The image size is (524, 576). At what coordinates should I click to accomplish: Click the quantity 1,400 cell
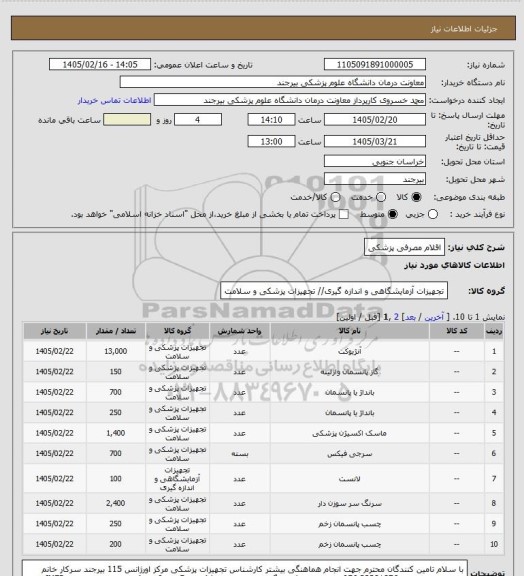(116, 433)
